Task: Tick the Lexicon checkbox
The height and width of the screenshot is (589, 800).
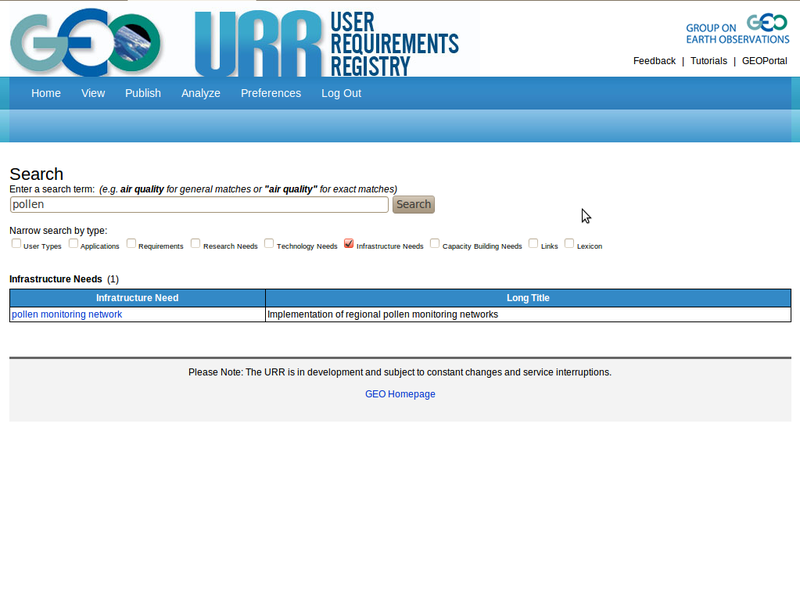Action: 569,243
